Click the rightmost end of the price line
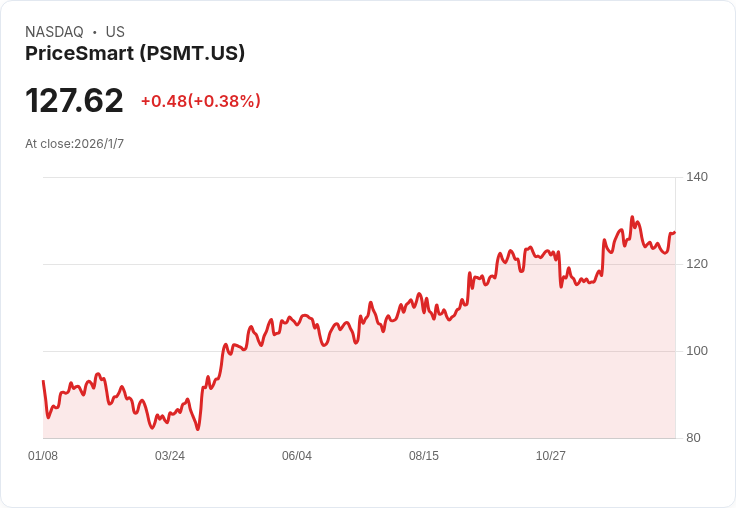Image resolution: width=736 pixels, height=508 pixels. point(675,233)
